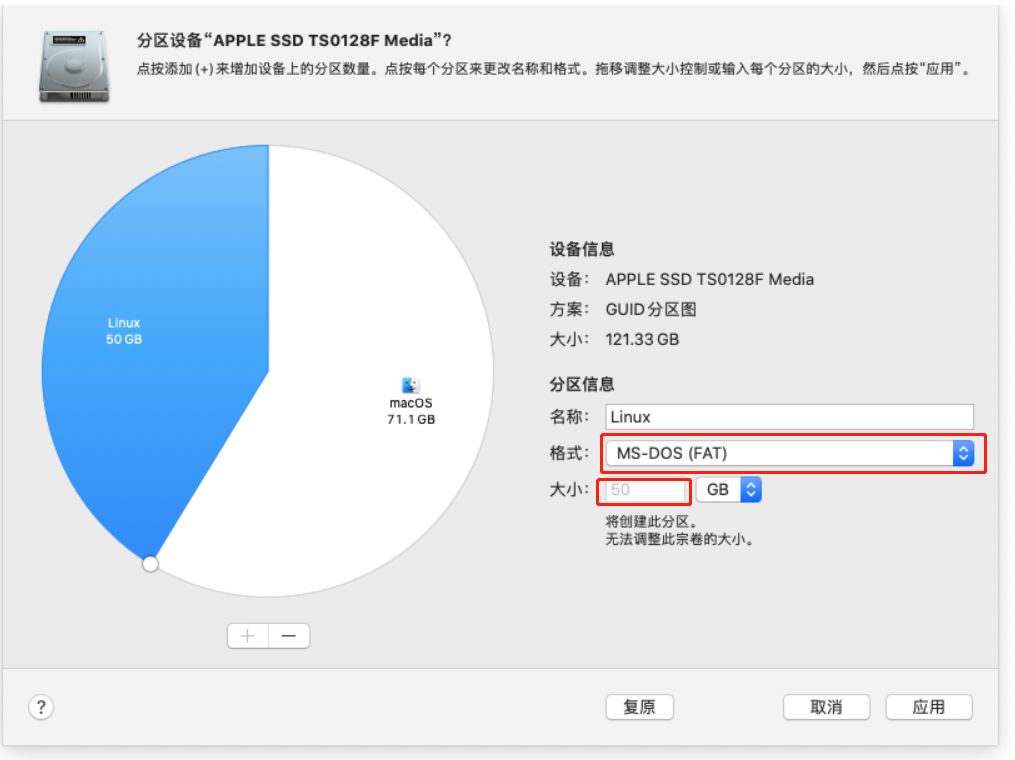Click the 将创建此分区 message

coord(651,522)
